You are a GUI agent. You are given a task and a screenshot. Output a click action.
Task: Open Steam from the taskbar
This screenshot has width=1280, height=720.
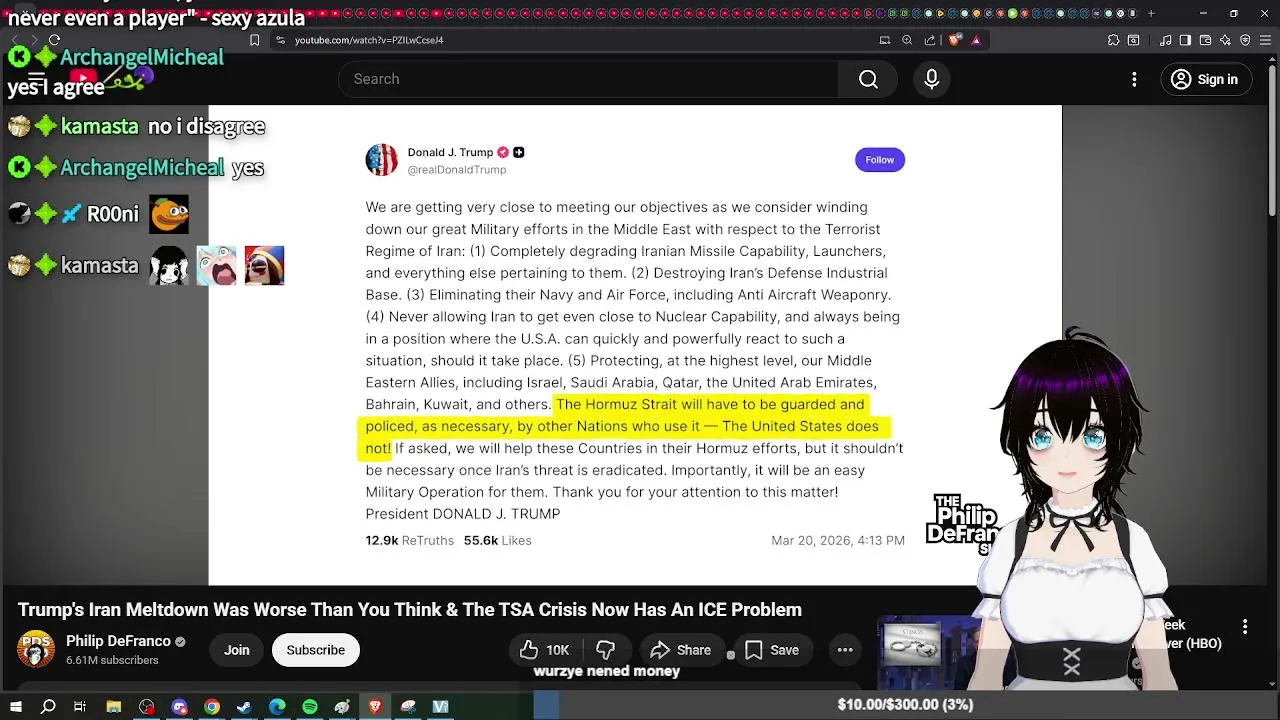(244, 707)
